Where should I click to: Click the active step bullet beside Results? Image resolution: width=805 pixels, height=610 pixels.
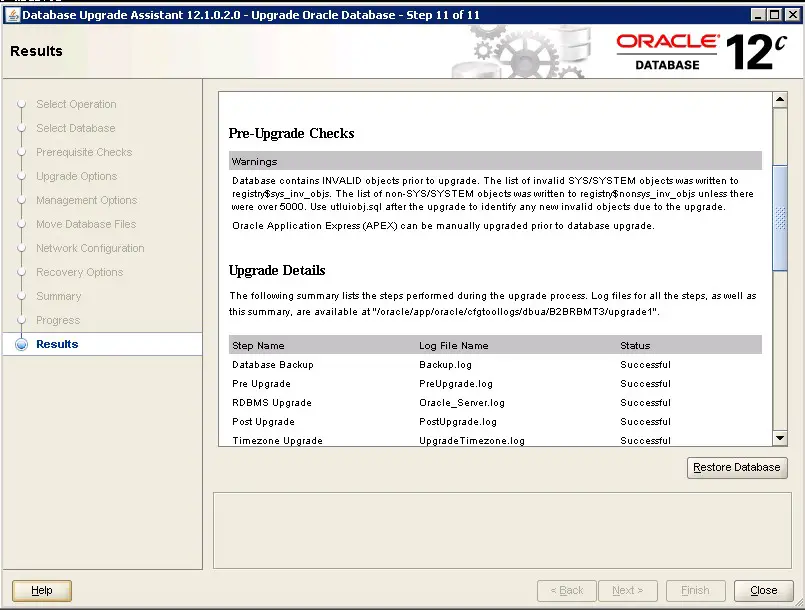pyautogui.click(x=22, y=344)
